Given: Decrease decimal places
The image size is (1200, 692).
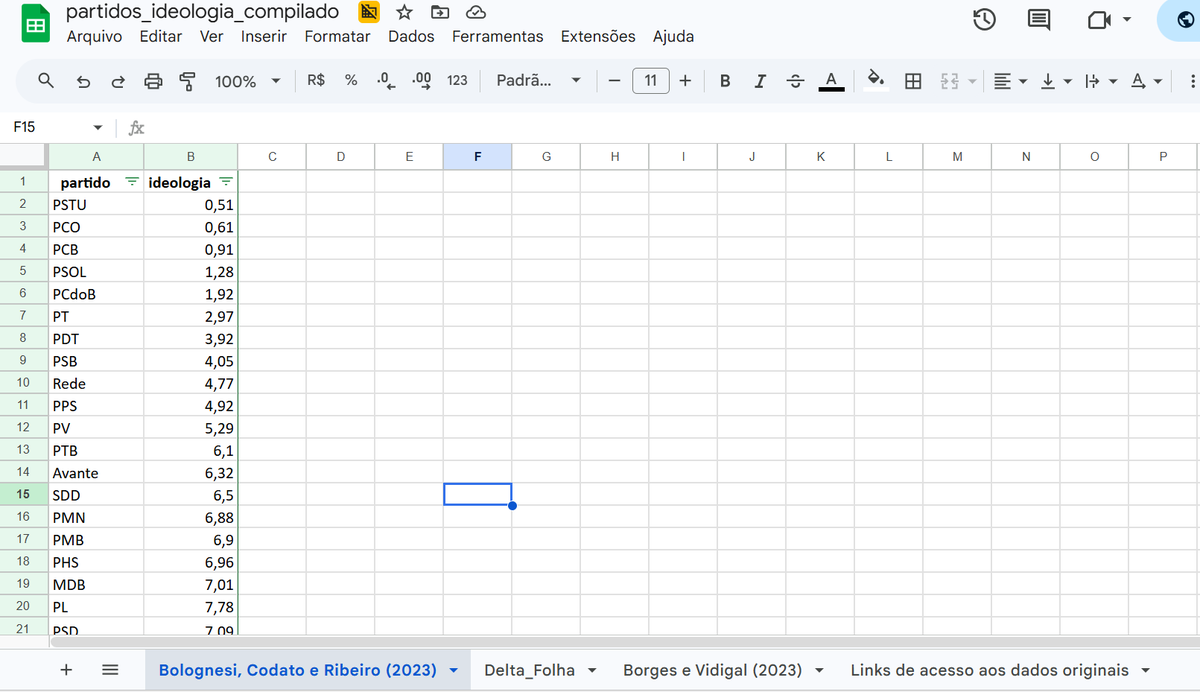Looking at the screenshot, I should [386, 80].
